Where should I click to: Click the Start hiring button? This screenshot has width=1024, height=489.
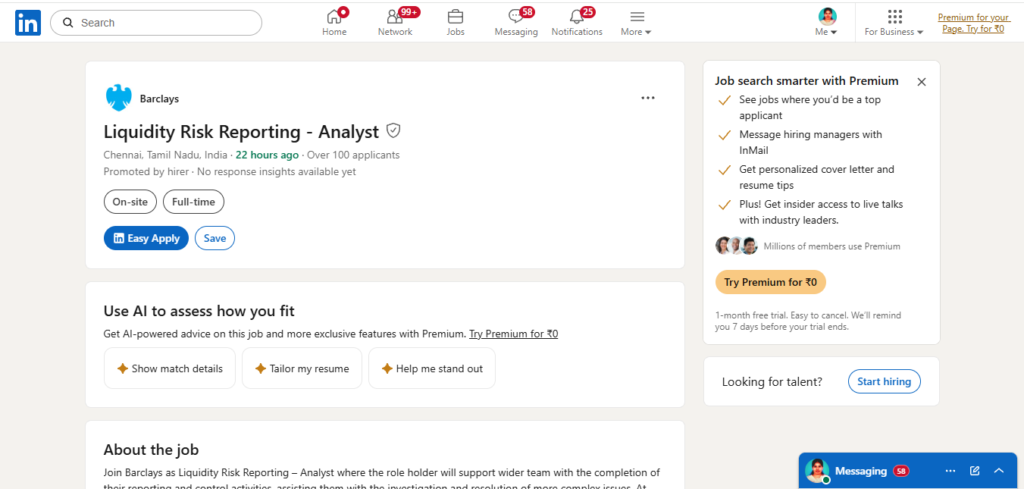(884, 382)
